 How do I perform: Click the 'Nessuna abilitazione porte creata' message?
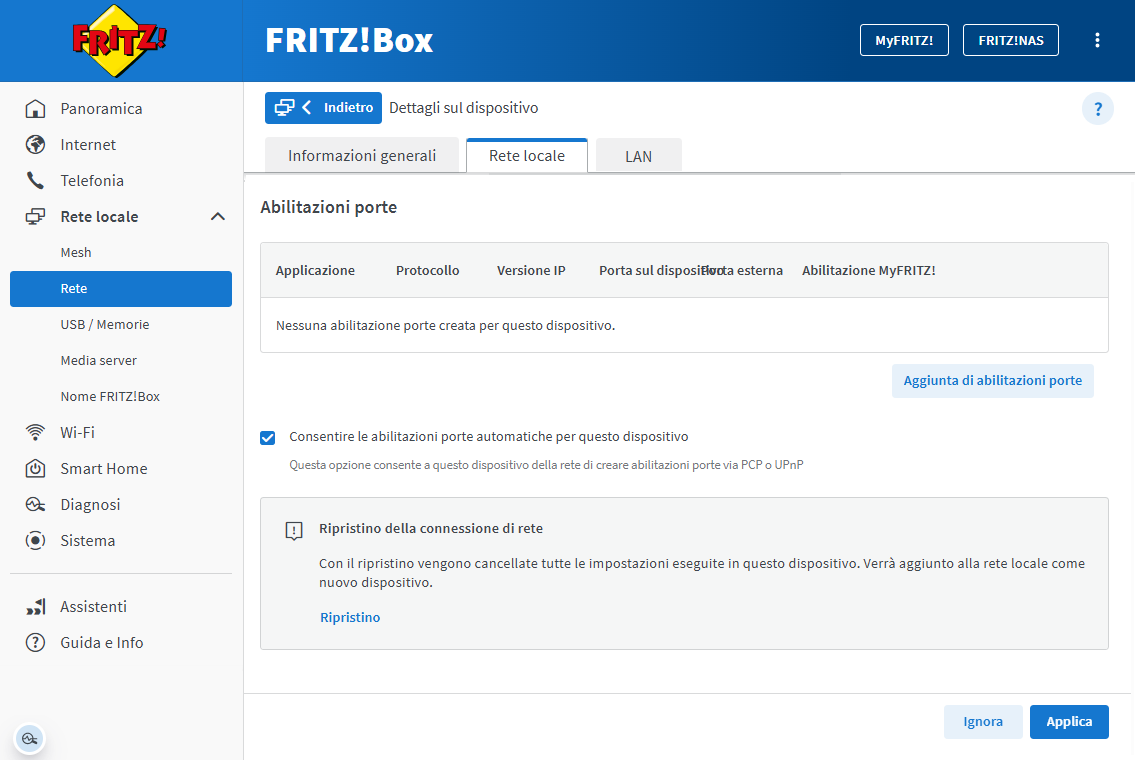click(x=445, y=326)
